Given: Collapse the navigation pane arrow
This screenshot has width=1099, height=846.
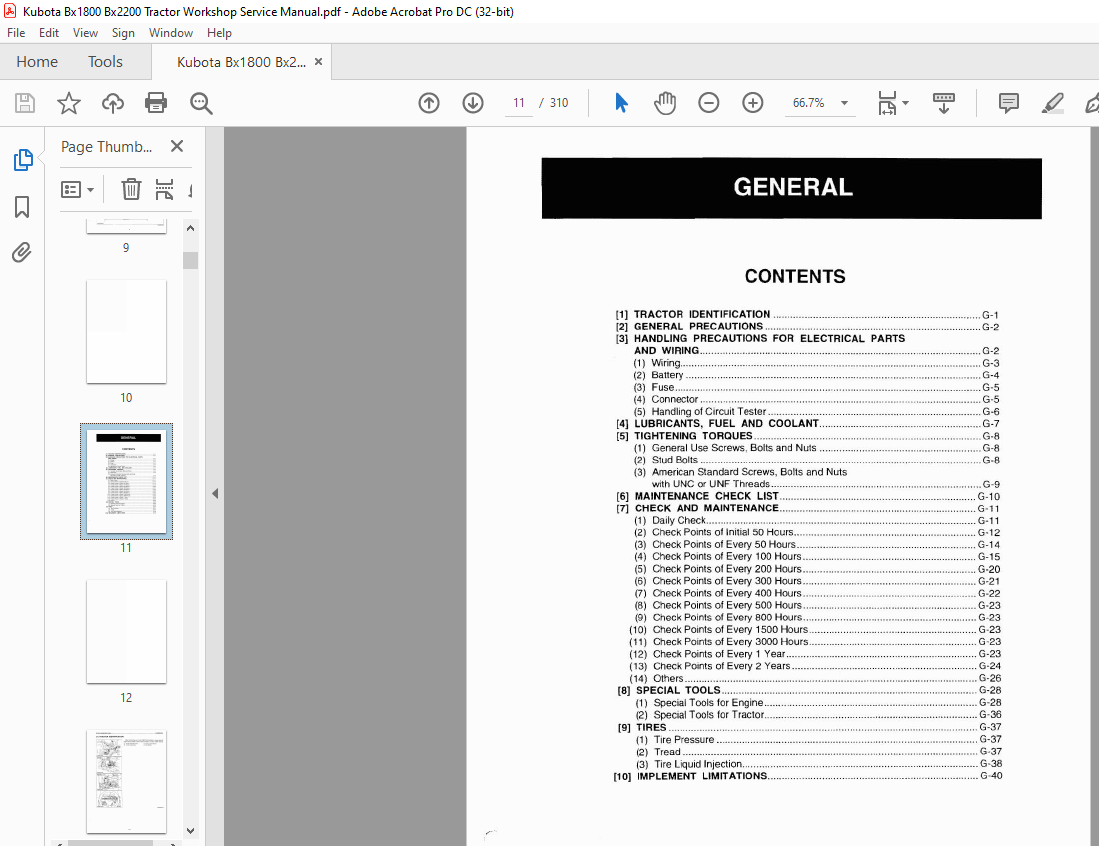Looking at the screenshot, I should click(215, 493).
